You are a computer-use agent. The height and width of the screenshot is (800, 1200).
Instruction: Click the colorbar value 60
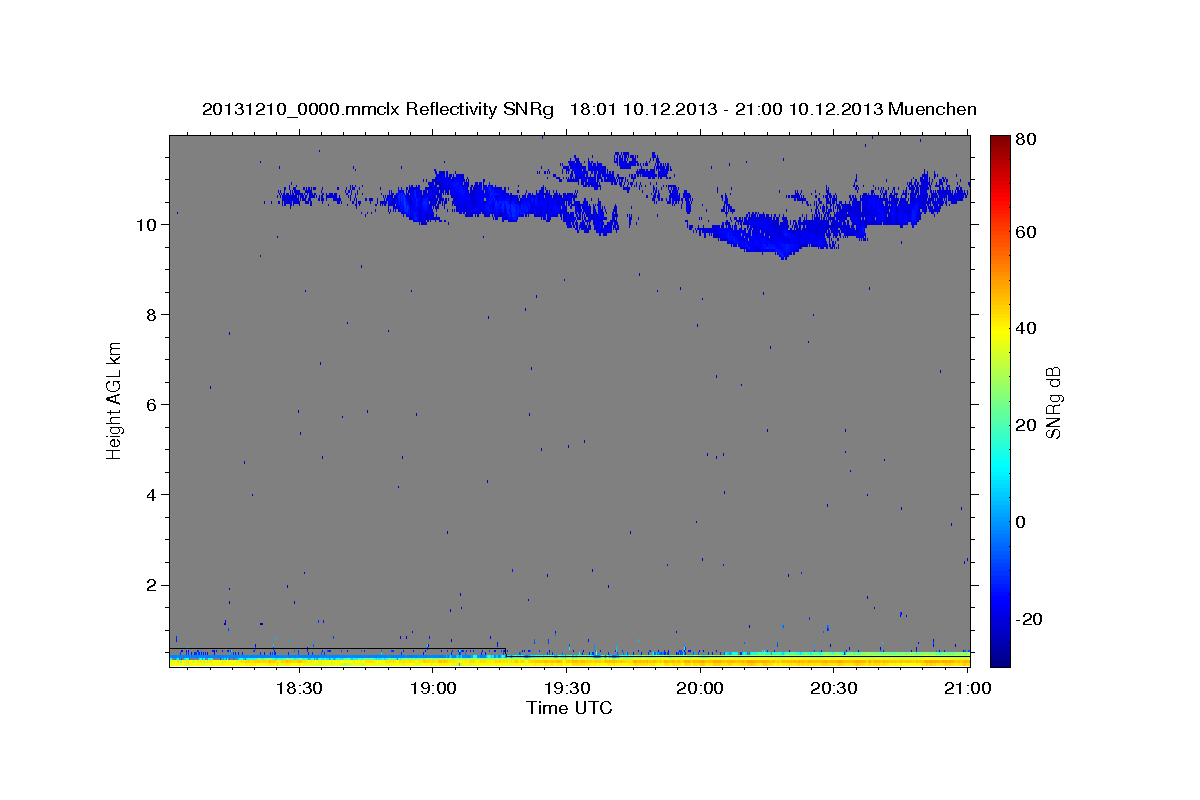pos(1028,232)
